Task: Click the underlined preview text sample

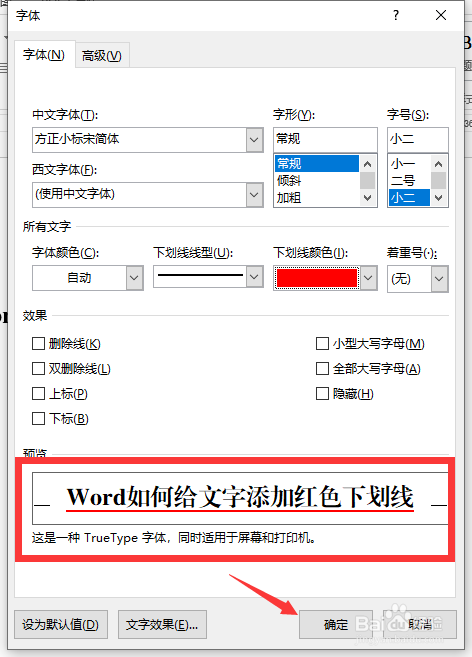Action: 240,498
